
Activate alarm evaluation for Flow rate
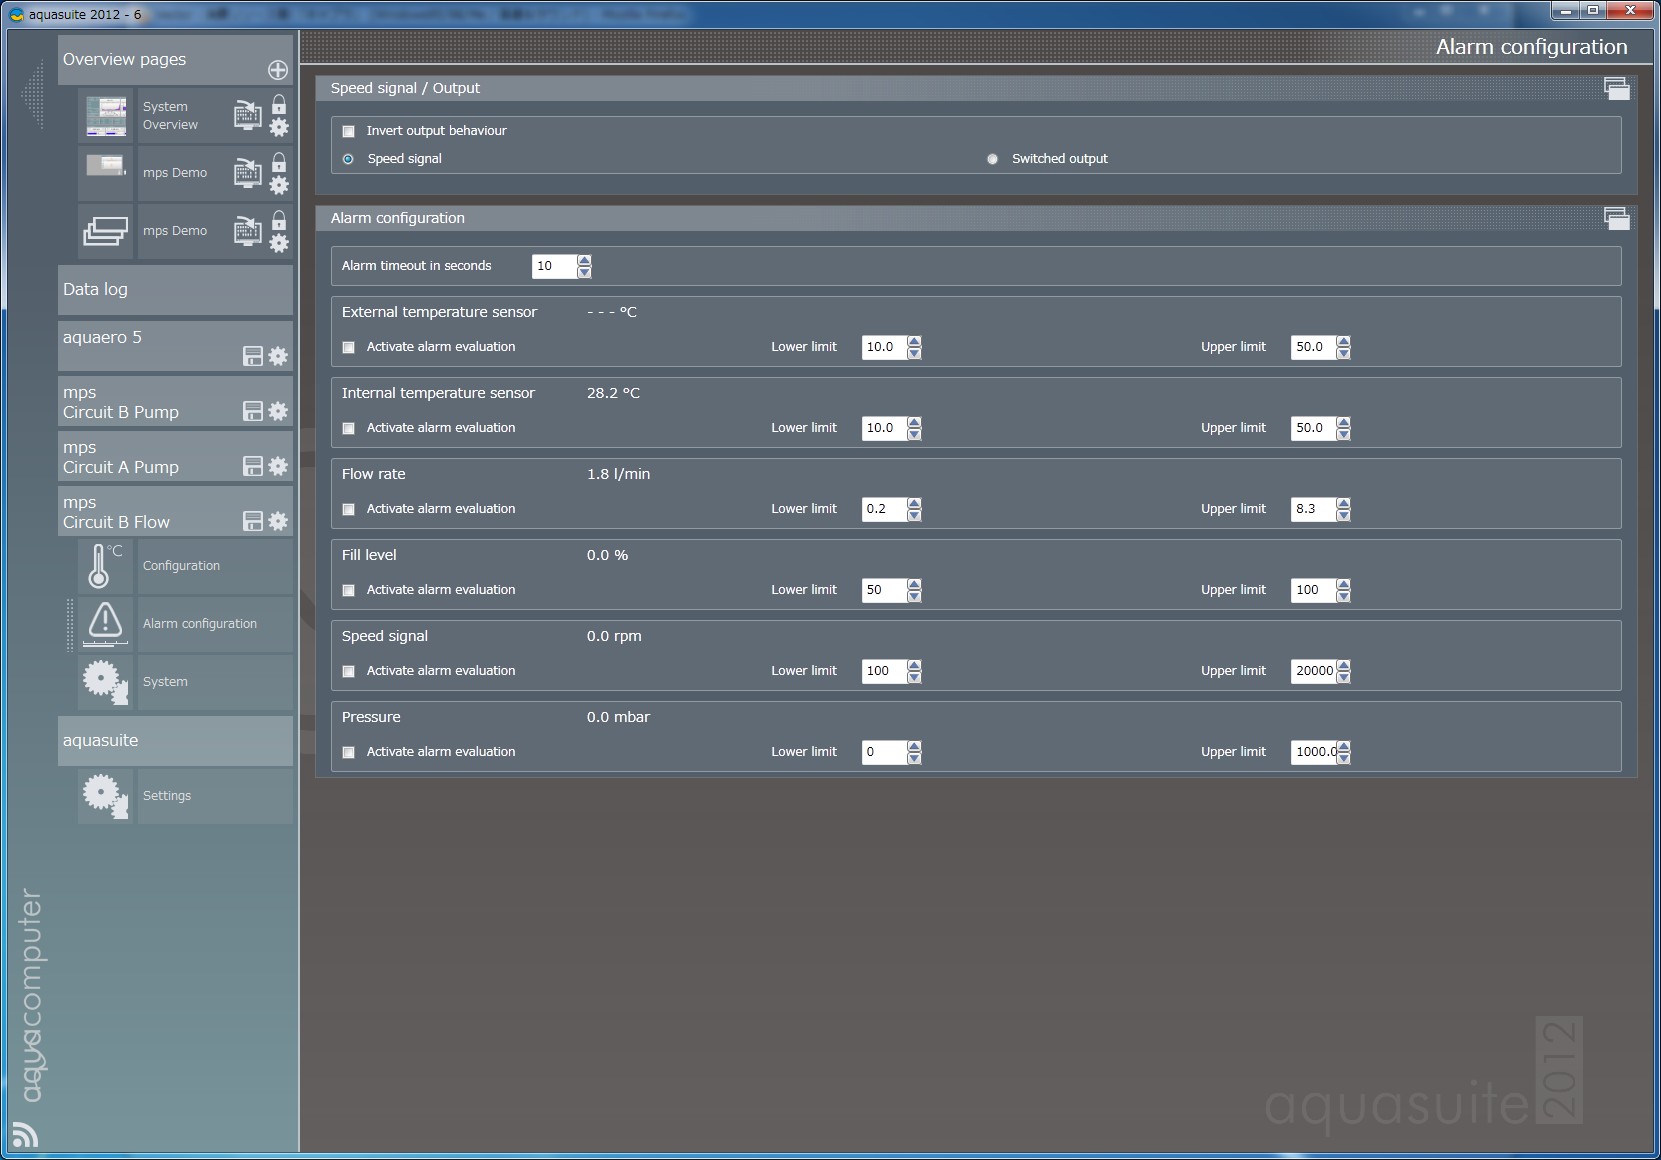click(x=349, y=509)
